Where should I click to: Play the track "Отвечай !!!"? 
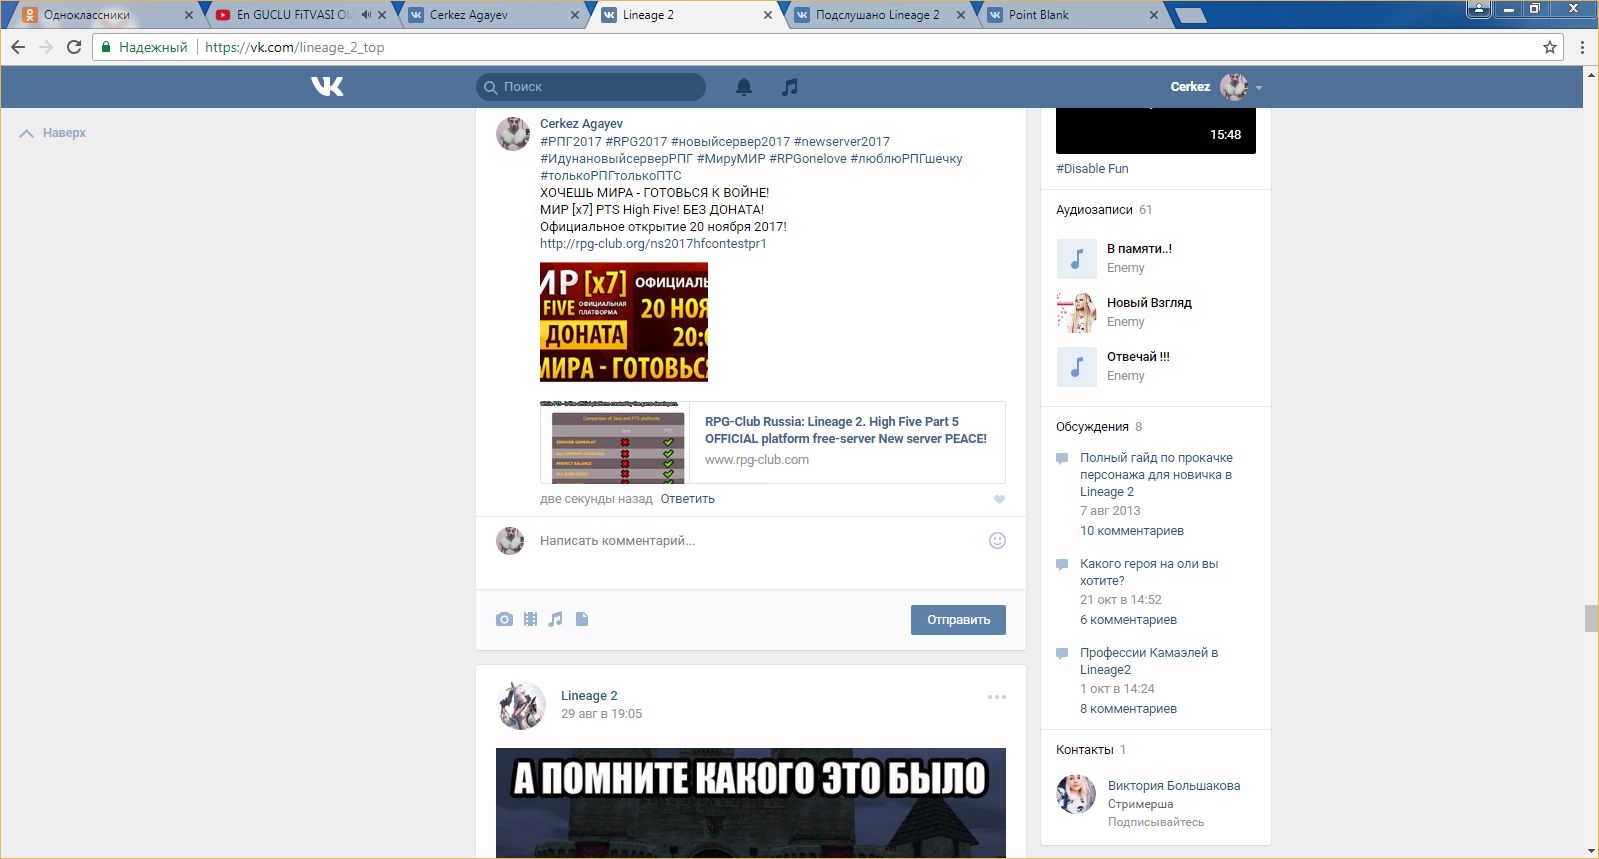pyautogui.click(x=1076, y=367)
